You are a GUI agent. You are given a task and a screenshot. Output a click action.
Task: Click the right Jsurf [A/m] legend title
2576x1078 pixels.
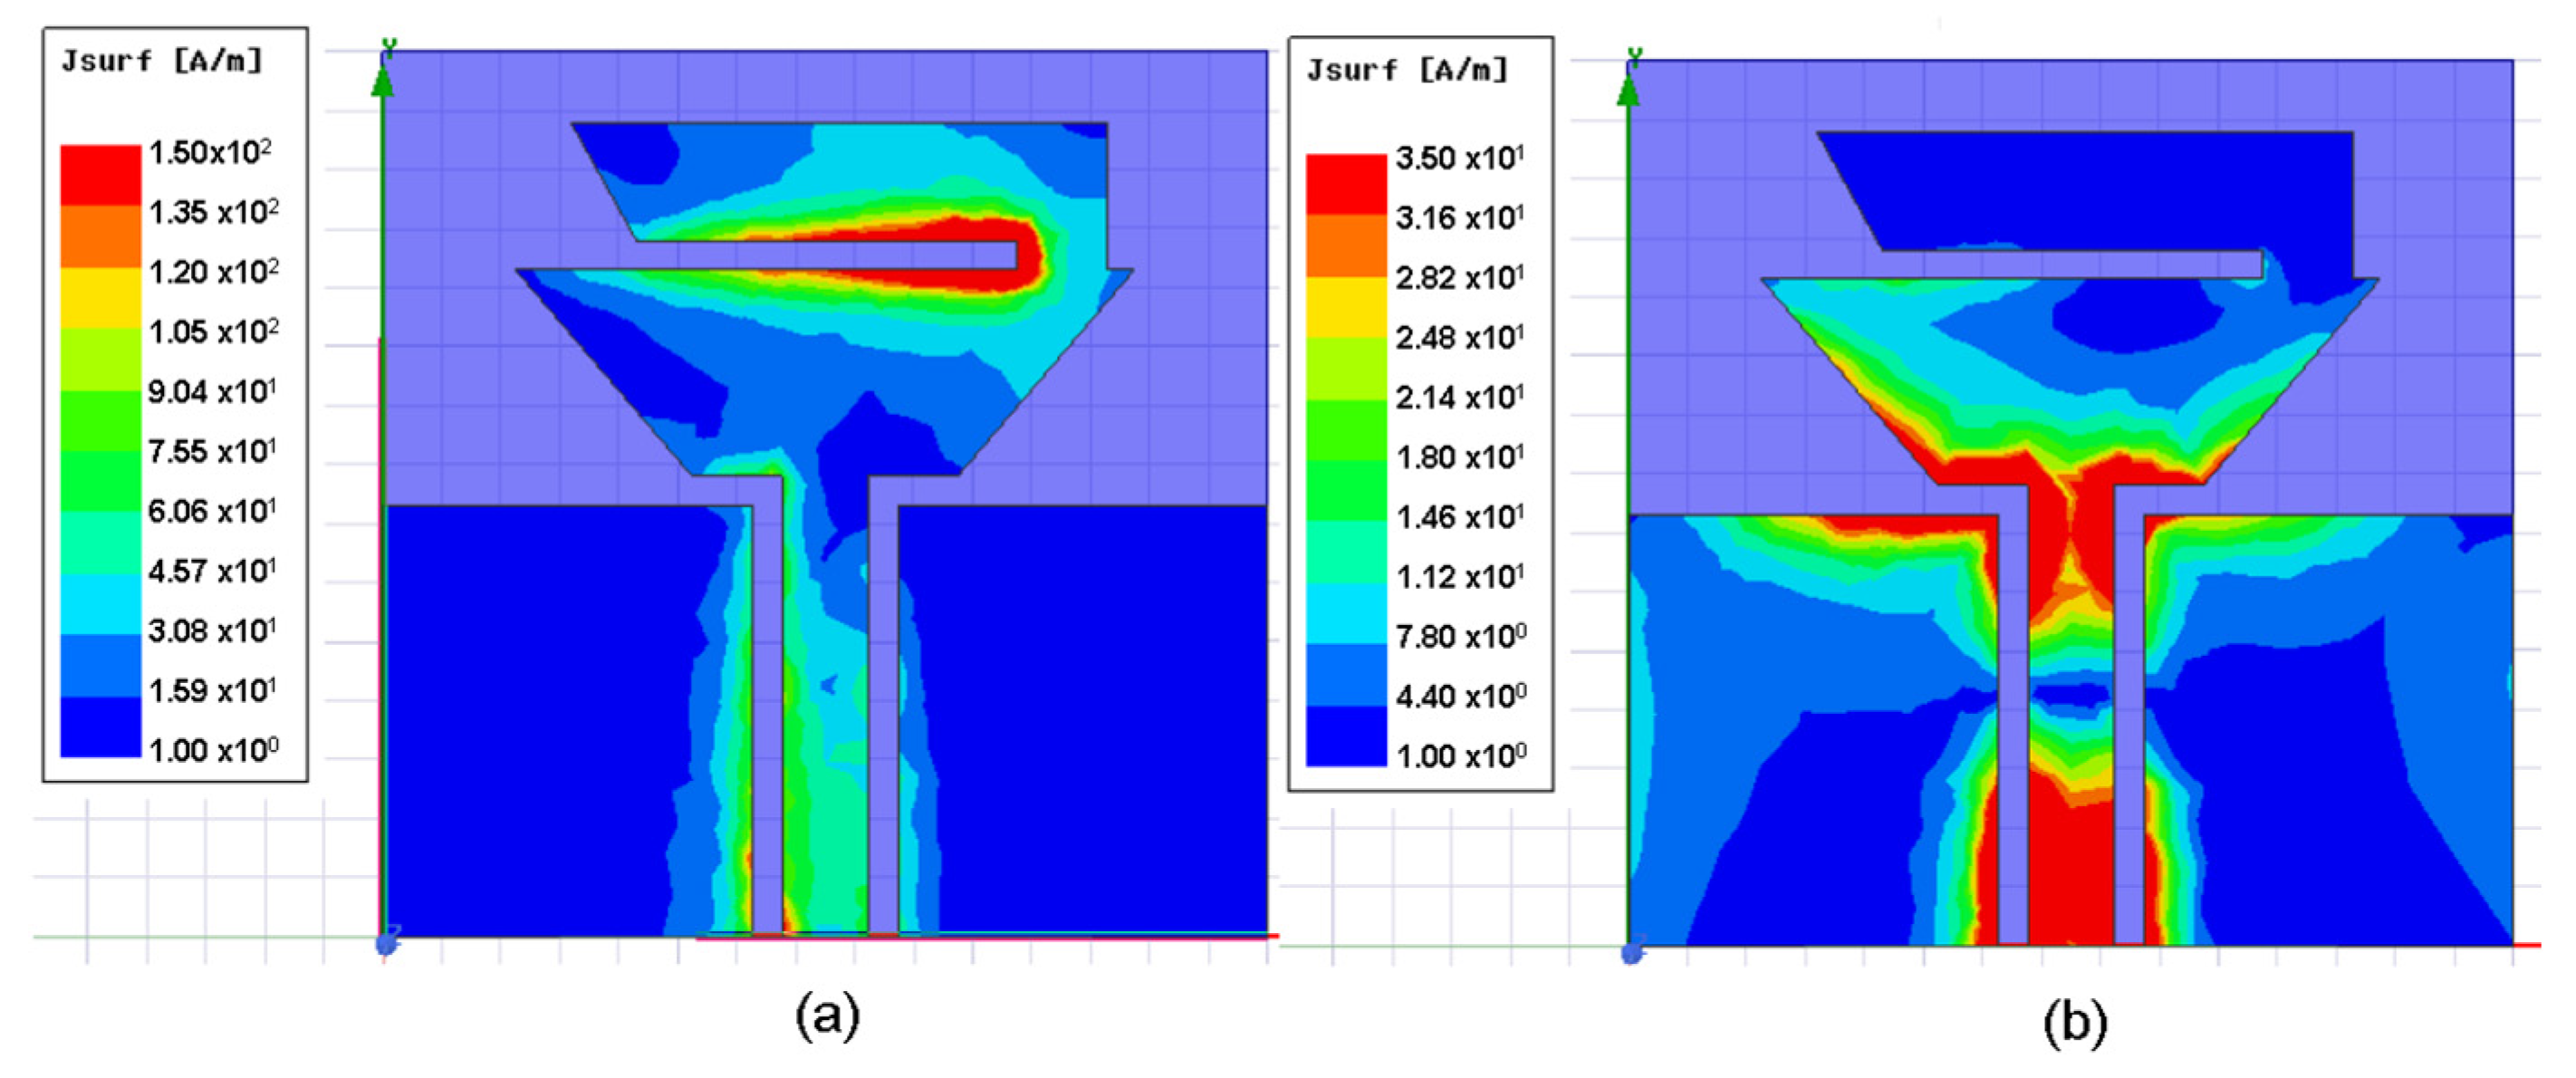point(1407,69)
